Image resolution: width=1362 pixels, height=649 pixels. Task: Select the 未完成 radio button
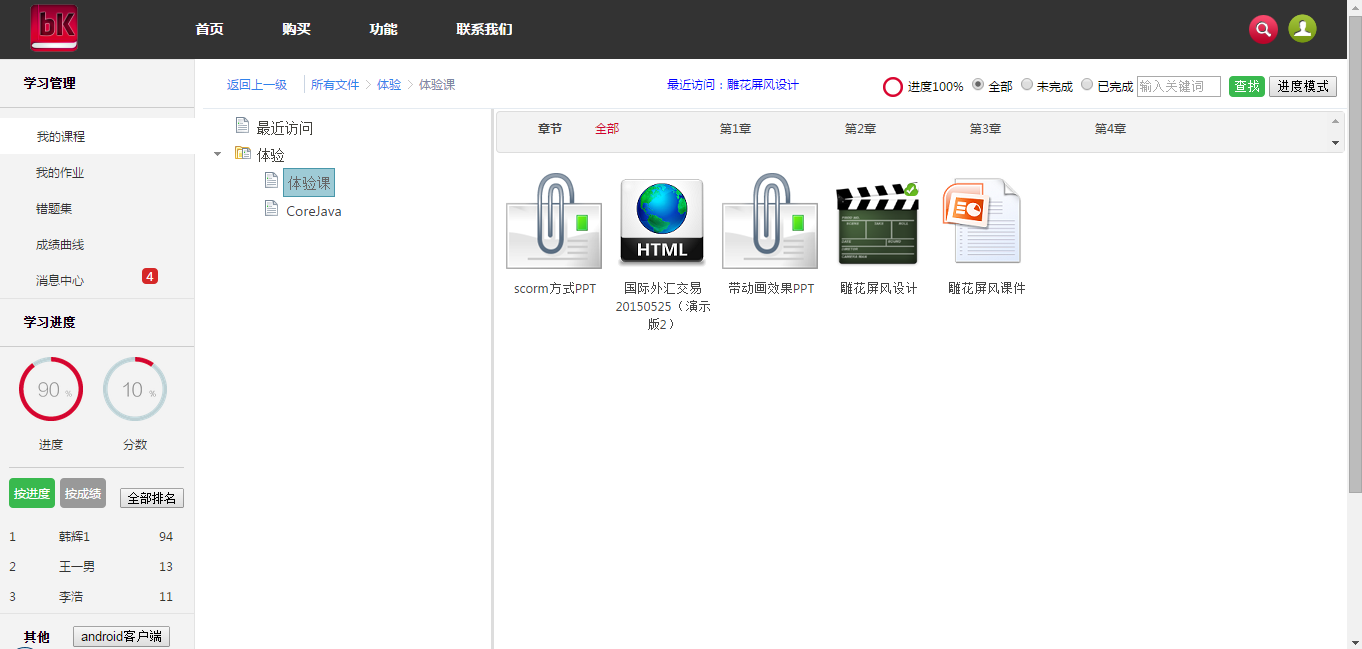(x=1027, y=85)
